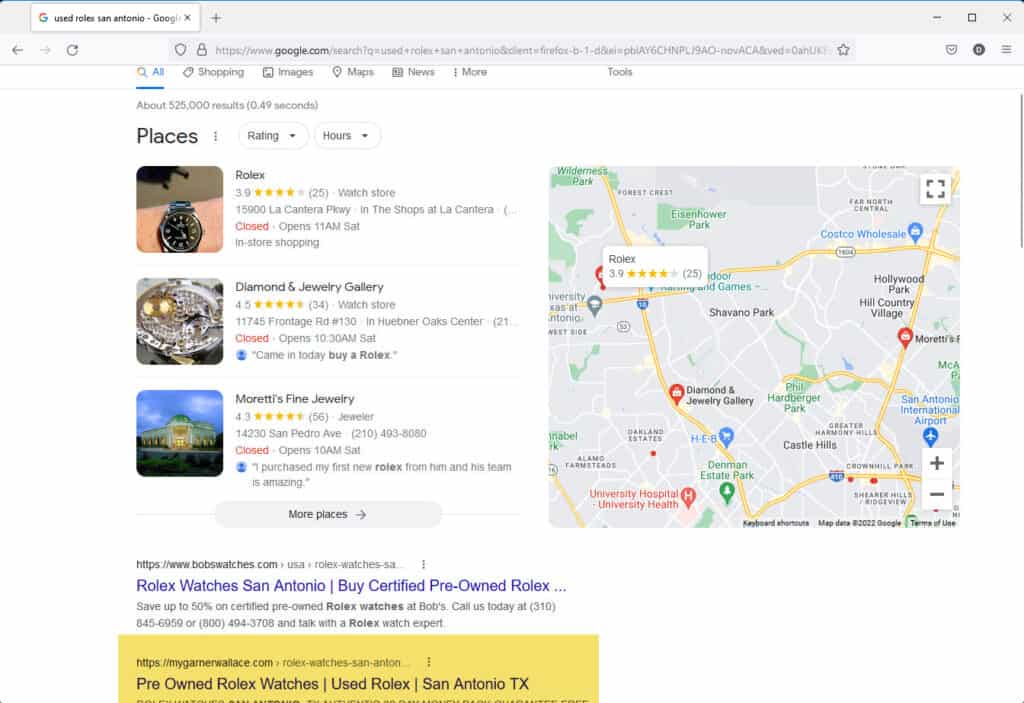Click the Costco Wholesale map pin
The height and width of the screenshot is (703, 1024).
click(x=916, y=231)
